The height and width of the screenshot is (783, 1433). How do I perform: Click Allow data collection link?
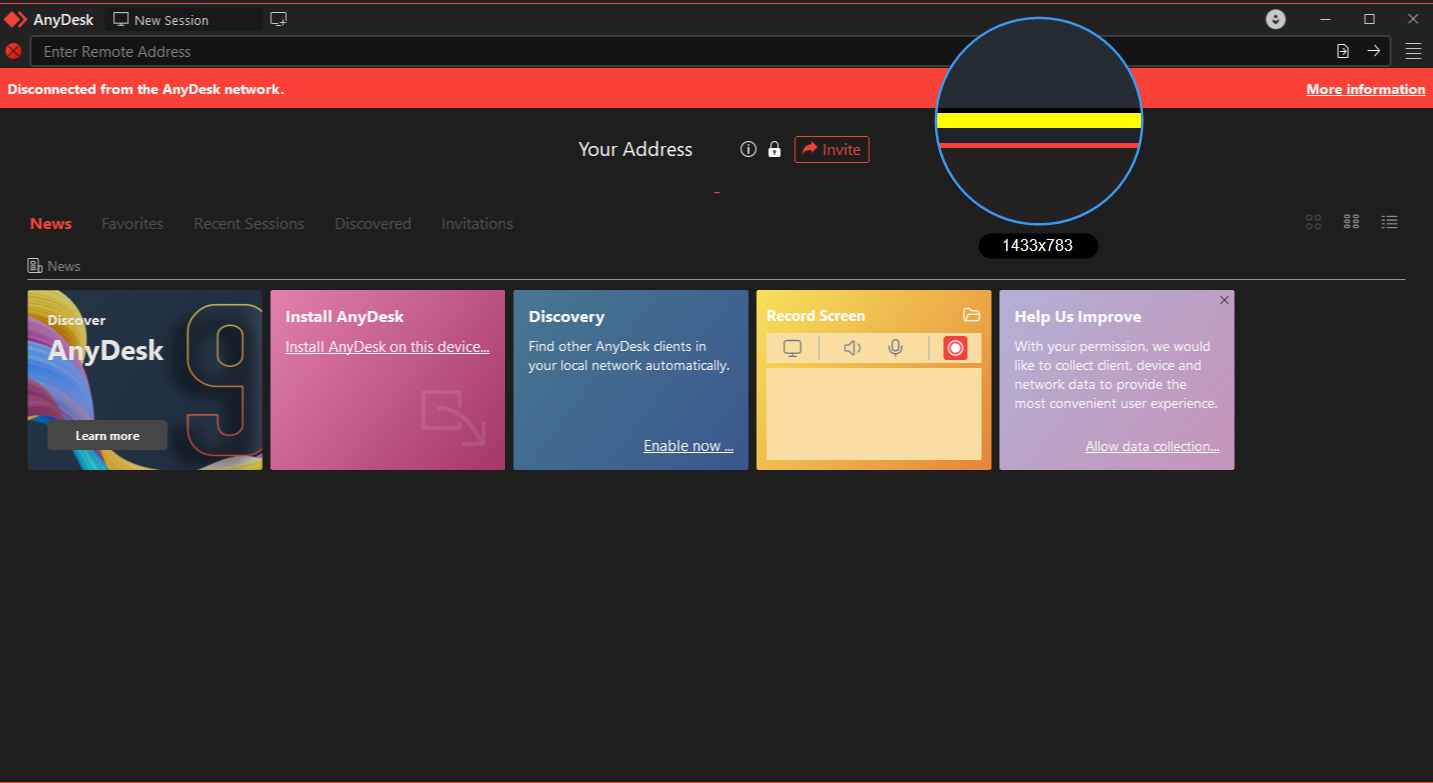[x=1152, y=446]
